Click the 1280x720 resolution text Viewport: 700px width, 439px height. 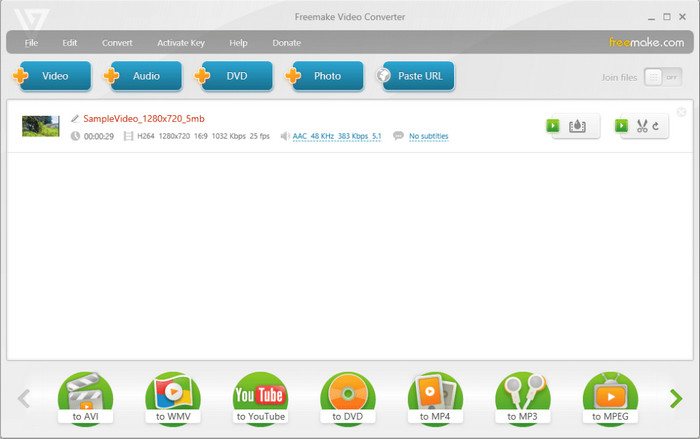174,136
